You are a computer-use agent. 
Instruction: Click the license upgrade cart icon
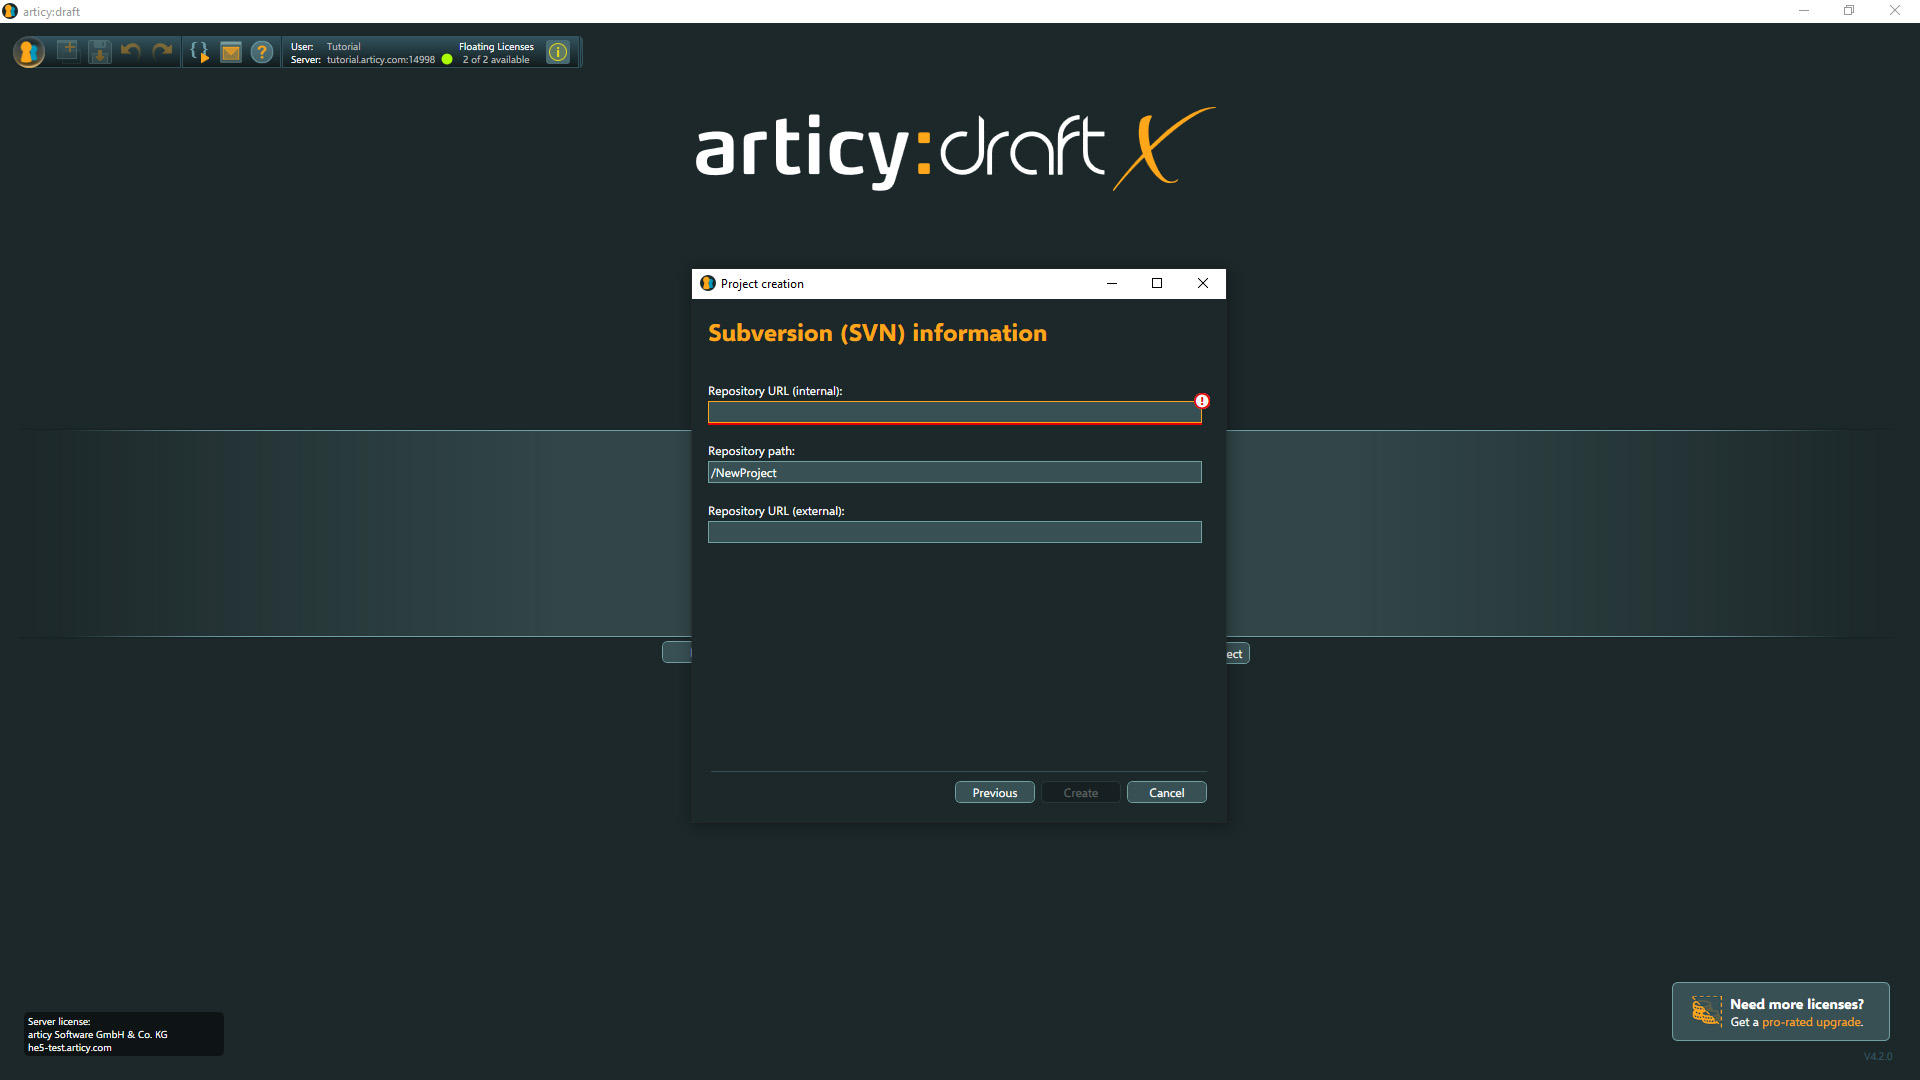(1706, 1011)
